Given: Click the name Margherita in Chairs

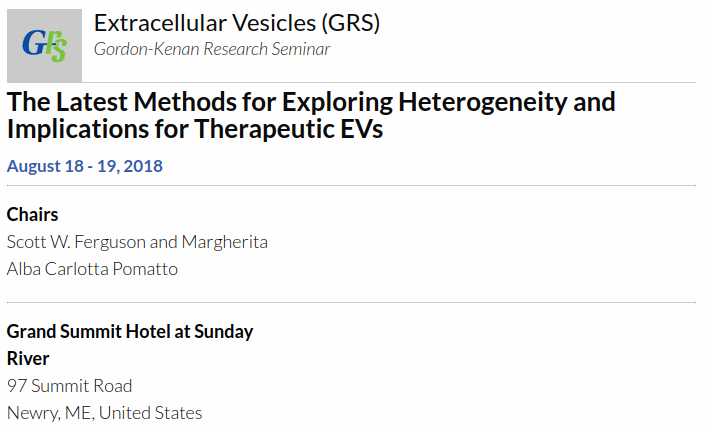Looking at the screenshot, I should point(225,242).
